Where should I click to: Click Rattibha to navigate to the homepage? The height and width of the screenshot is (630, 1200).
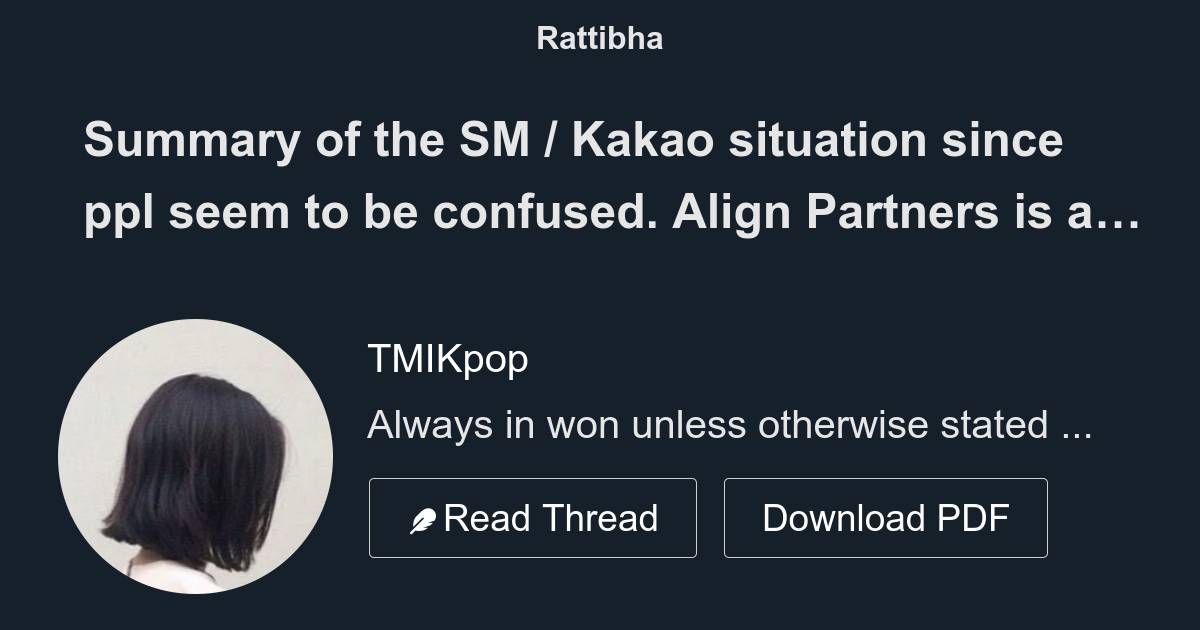pyautogui.click(x=599, y=39)
